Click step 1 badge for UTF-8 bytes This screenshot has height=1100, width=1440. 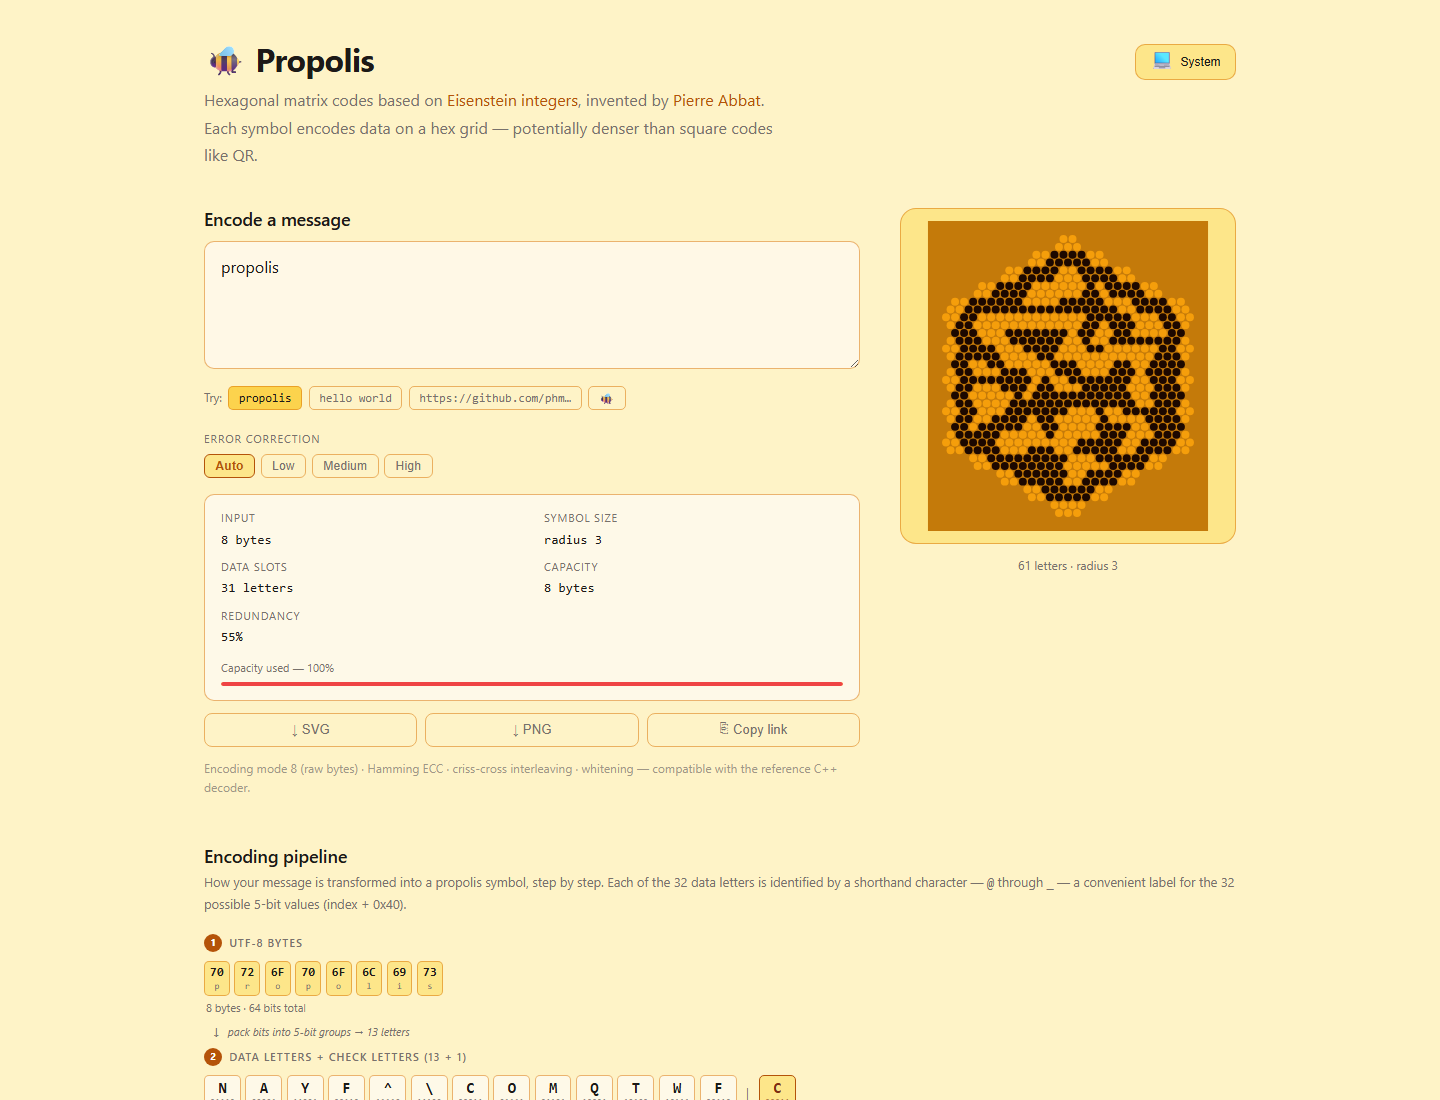click(x=213, y=942)
